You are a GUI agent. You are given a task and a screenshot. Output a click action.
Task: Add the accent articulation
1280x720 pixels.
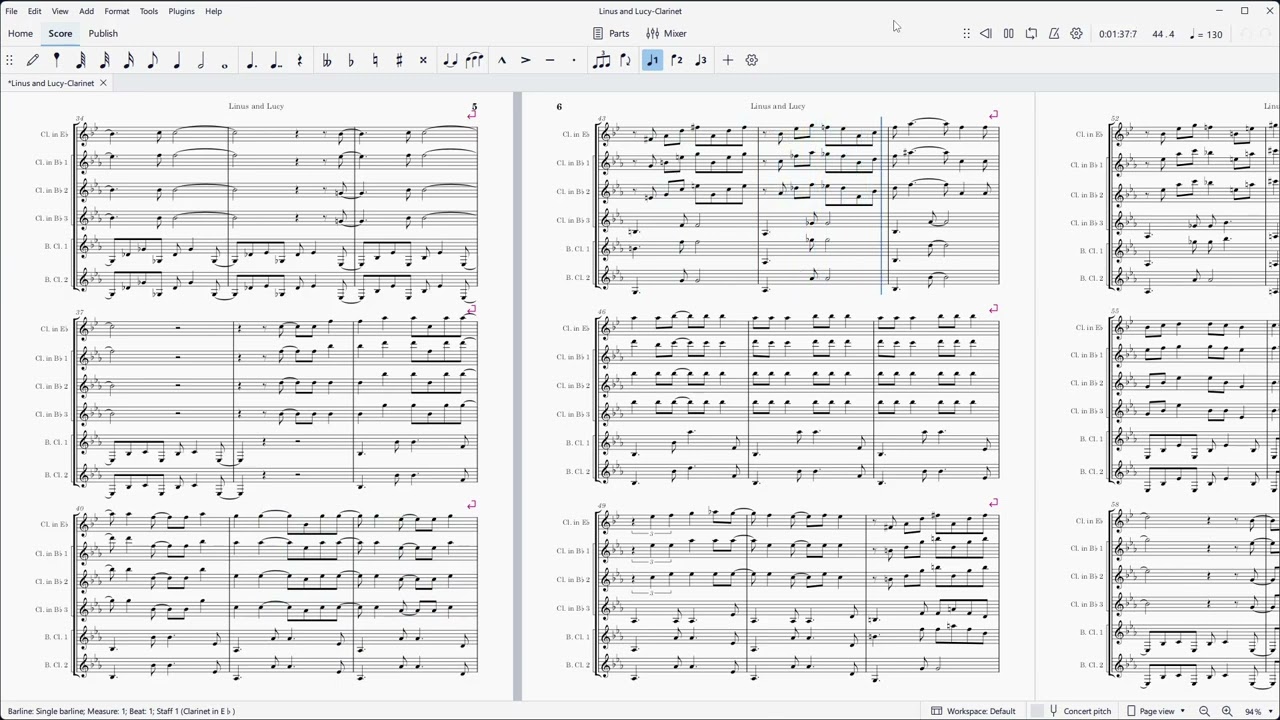[x=525, y=60]
